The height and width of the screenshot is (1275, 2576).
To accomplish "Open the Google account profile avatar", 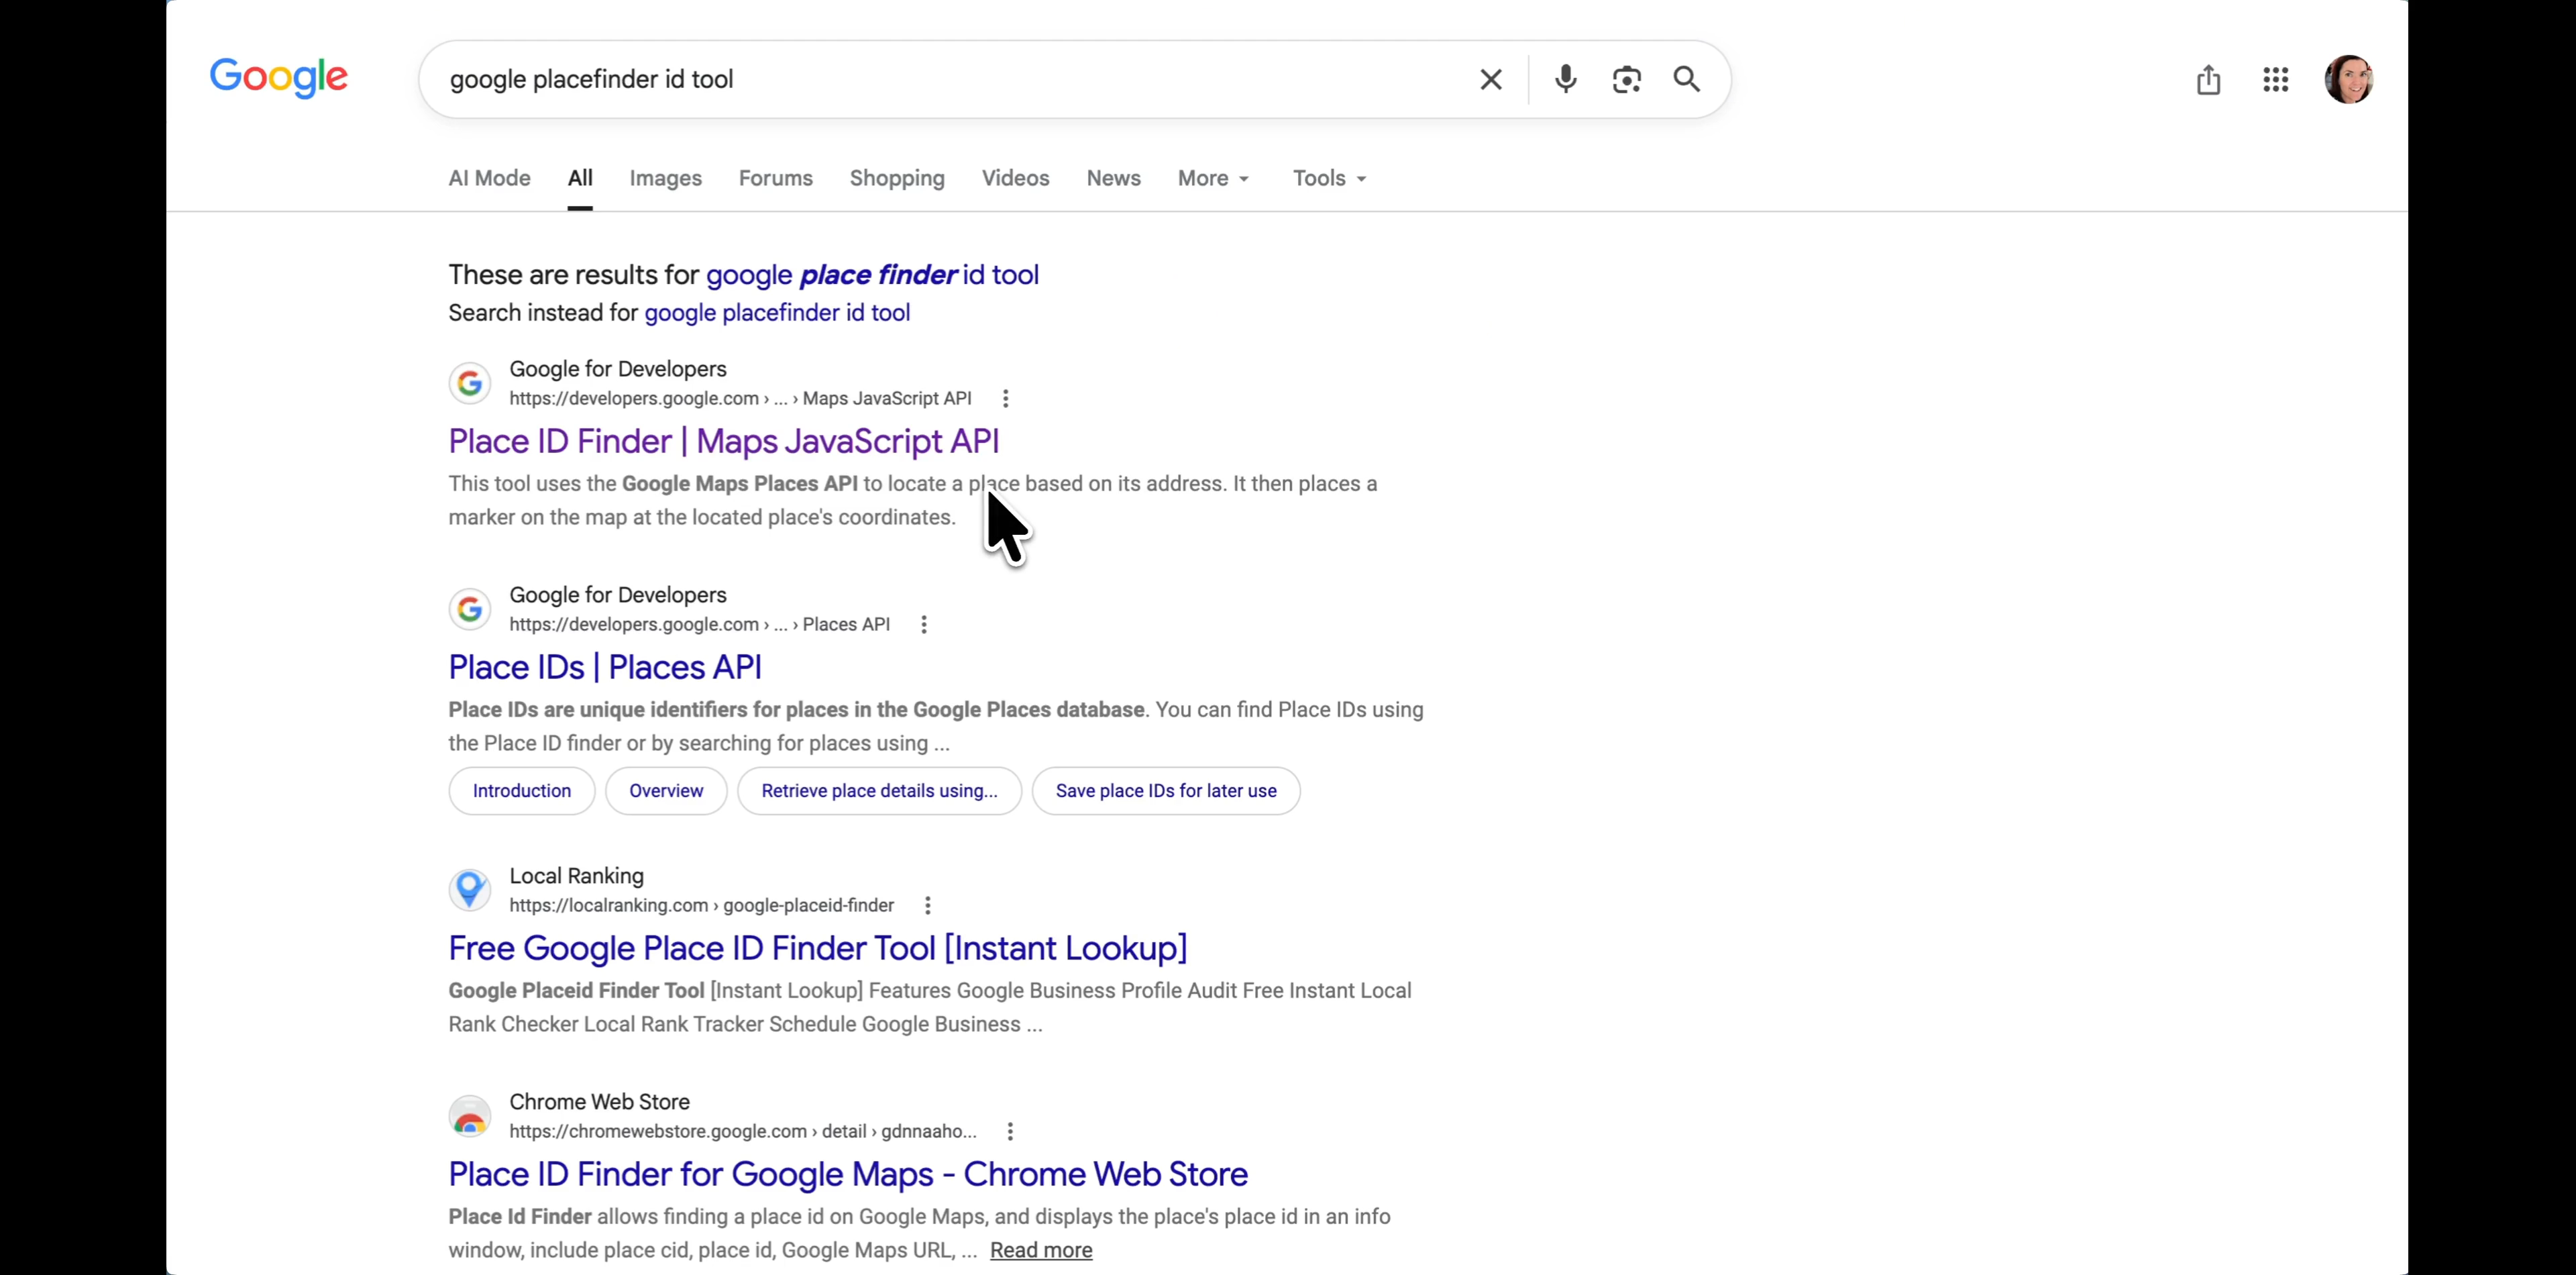I will click(x=2348, y=79).
